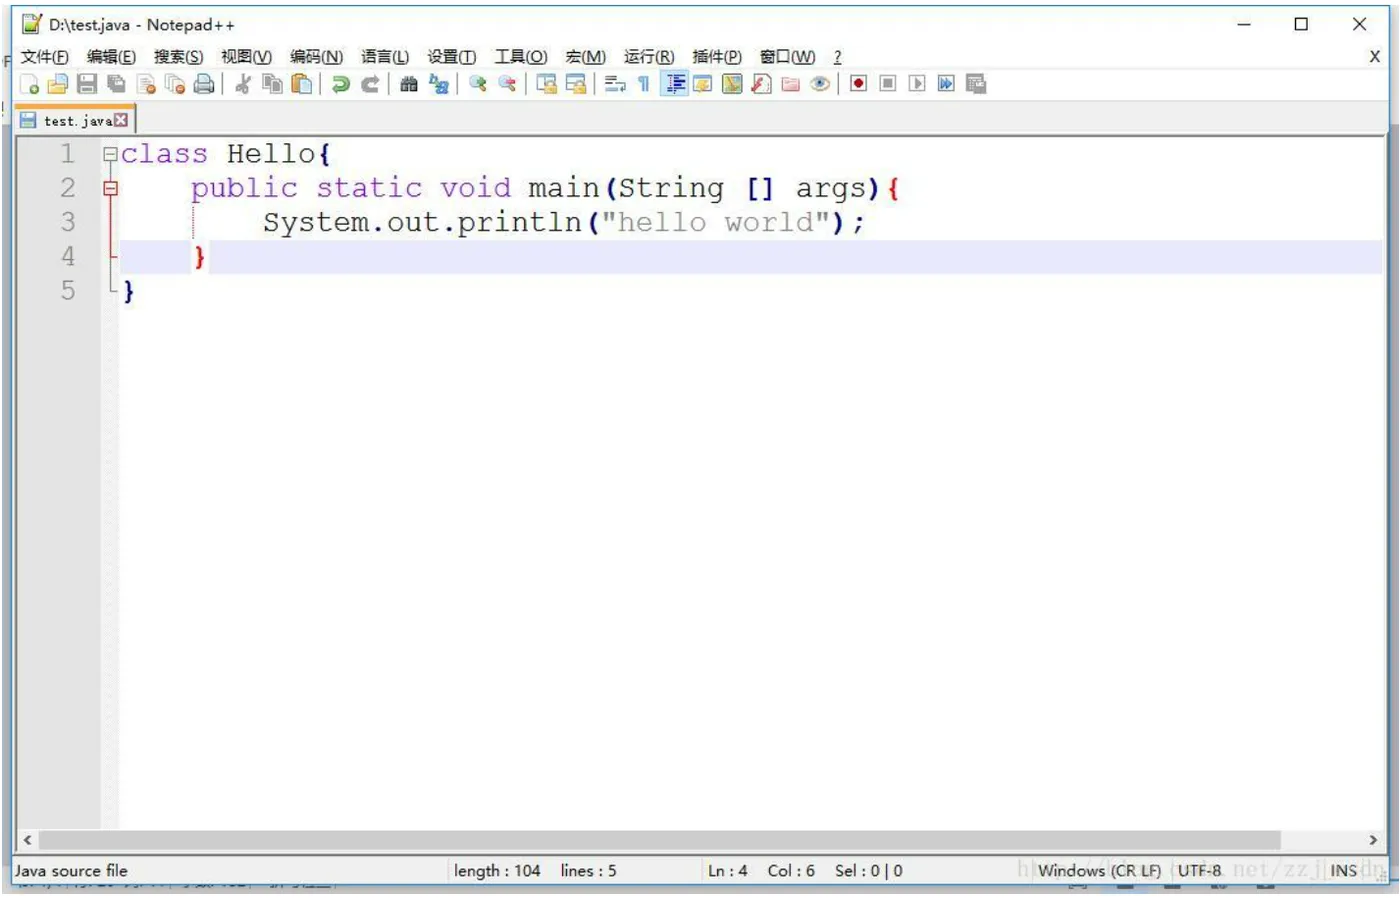
Task: Click the word public in code
Action: [244, 188]
